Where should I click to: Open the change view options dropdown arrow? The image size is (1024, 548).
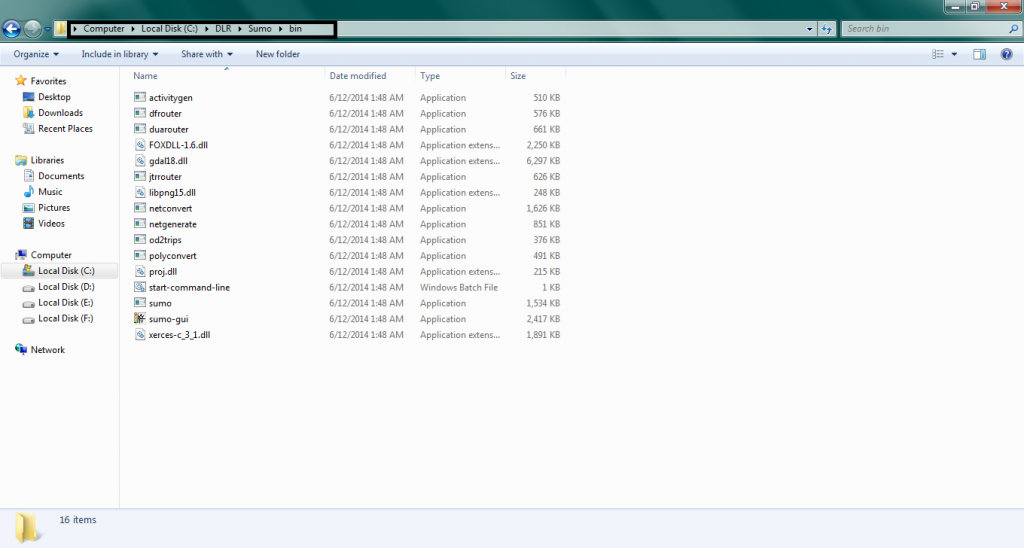(x=954, y=54)
